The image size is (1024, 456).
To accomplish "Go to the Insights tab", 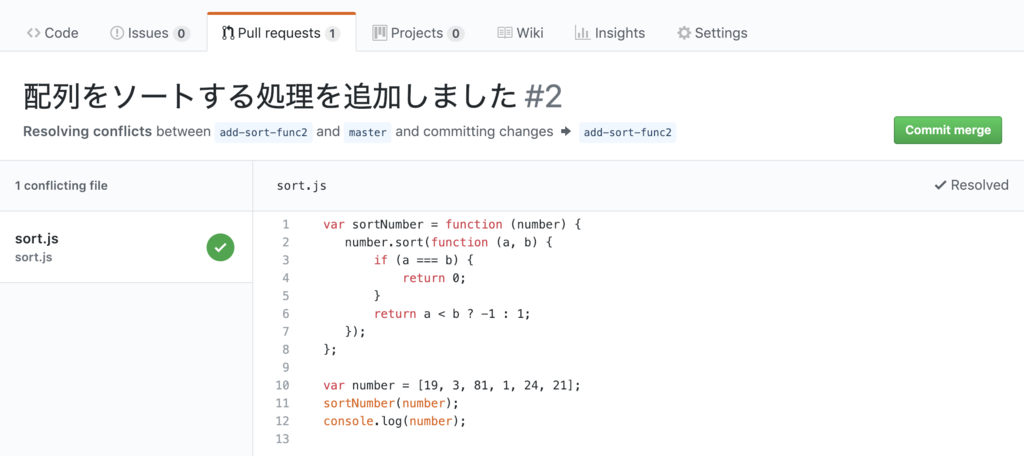I will coord(609,33).
